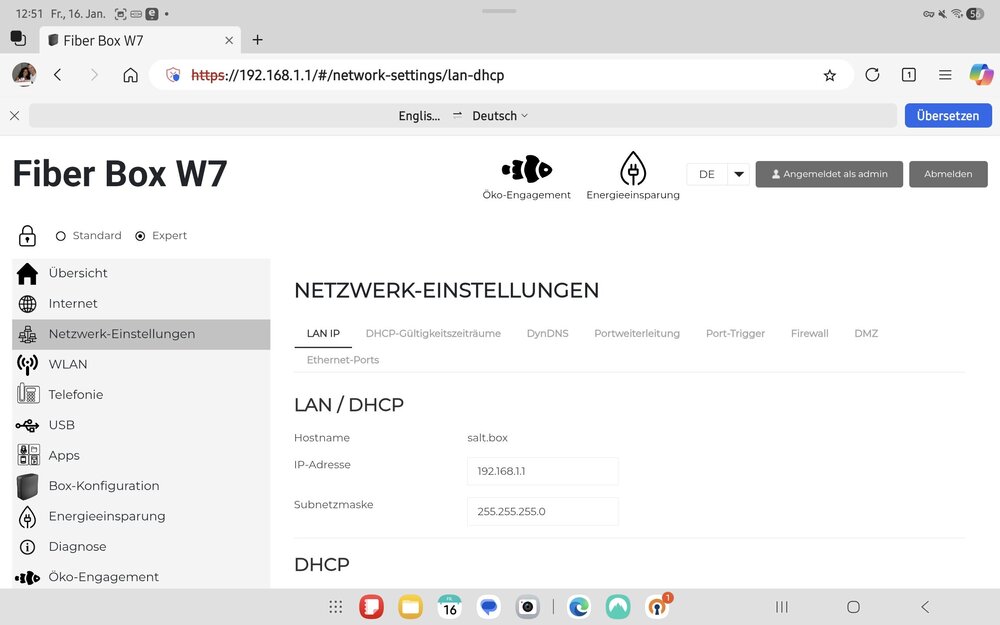Edit the IP-Adresse field 192.168.1.1

542,471
